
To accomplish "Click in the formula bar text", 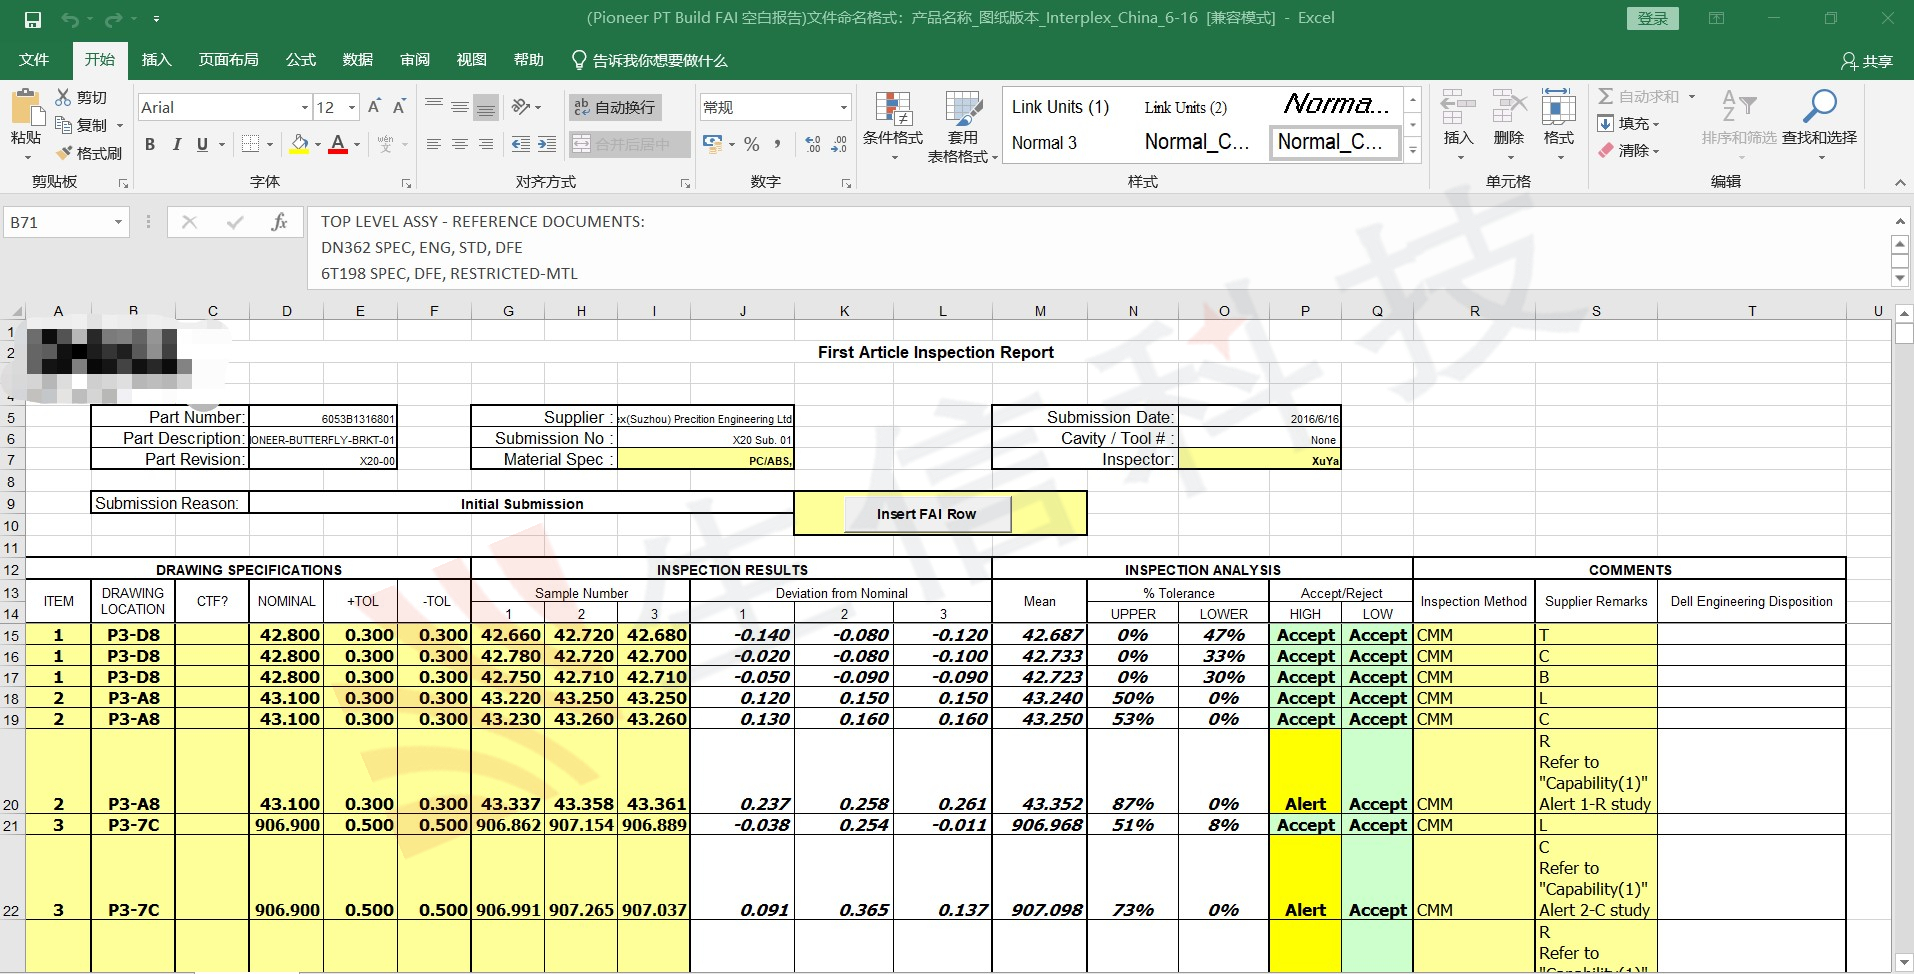I will [1097, 248].
